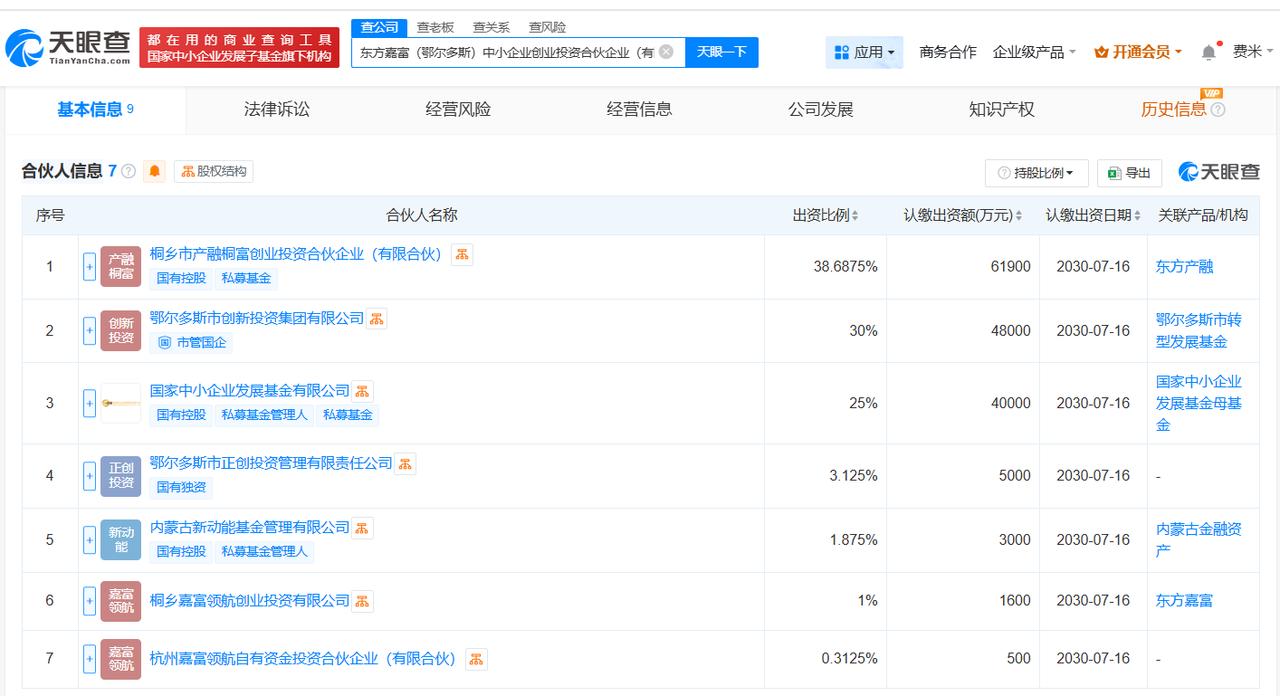Expand row 3 国家中小企业发展基金
1280x696 pixels.
(89, 403)
